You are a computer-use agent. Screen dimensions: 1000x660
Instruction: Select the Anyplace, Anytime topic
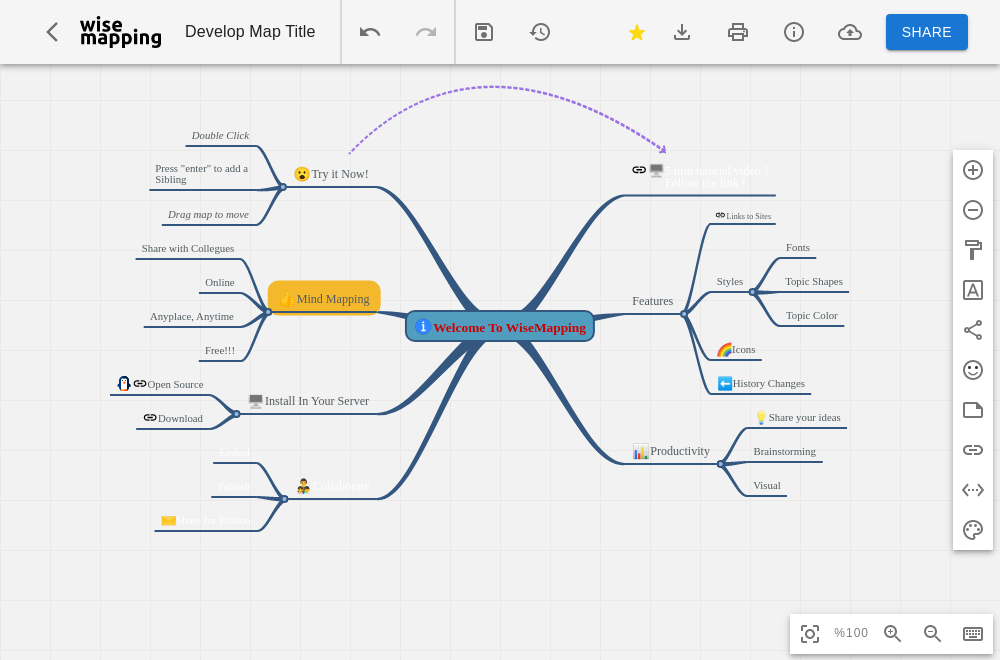(x=192, y=316)
